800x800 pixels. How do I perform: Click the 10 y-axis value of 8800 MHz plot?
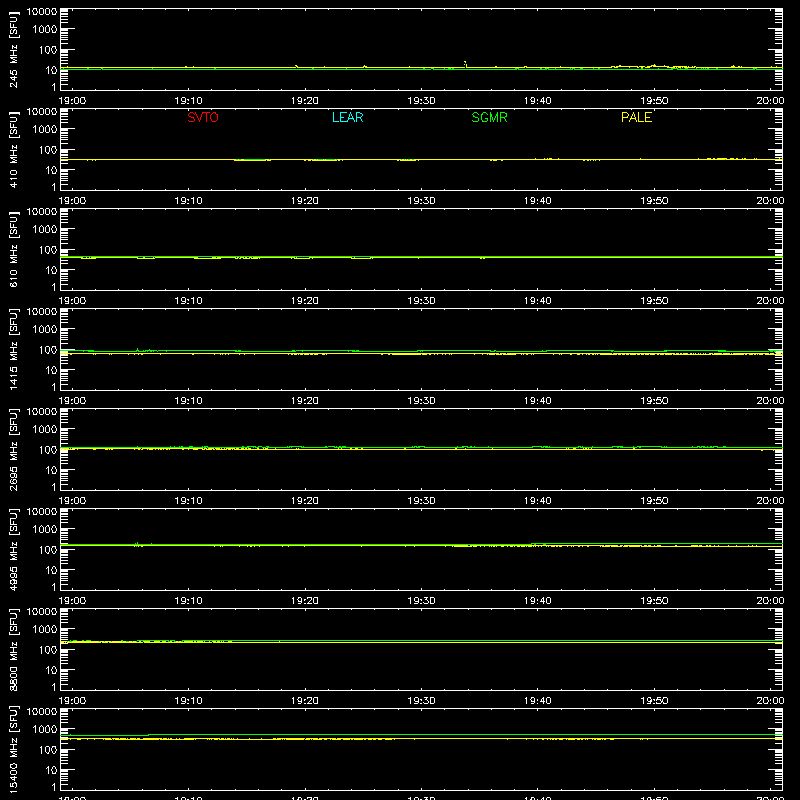[x=51, y=670]
